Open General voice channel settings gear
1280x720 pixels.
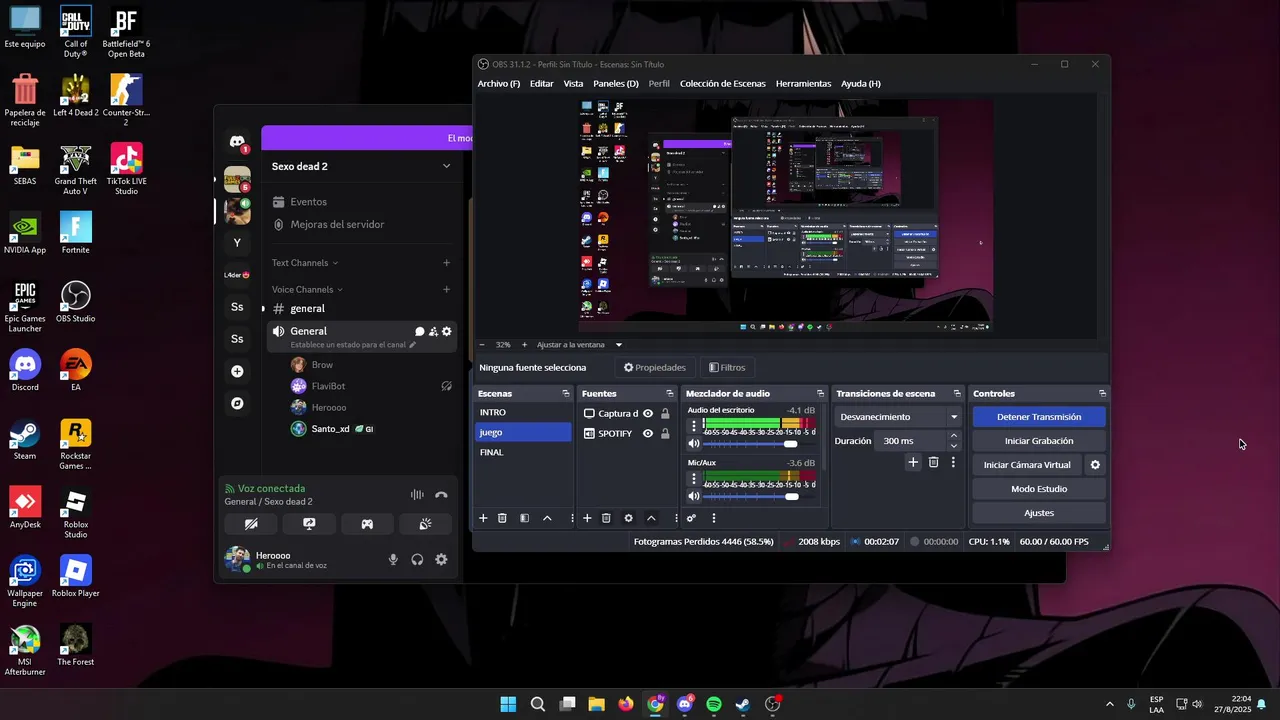447,331
